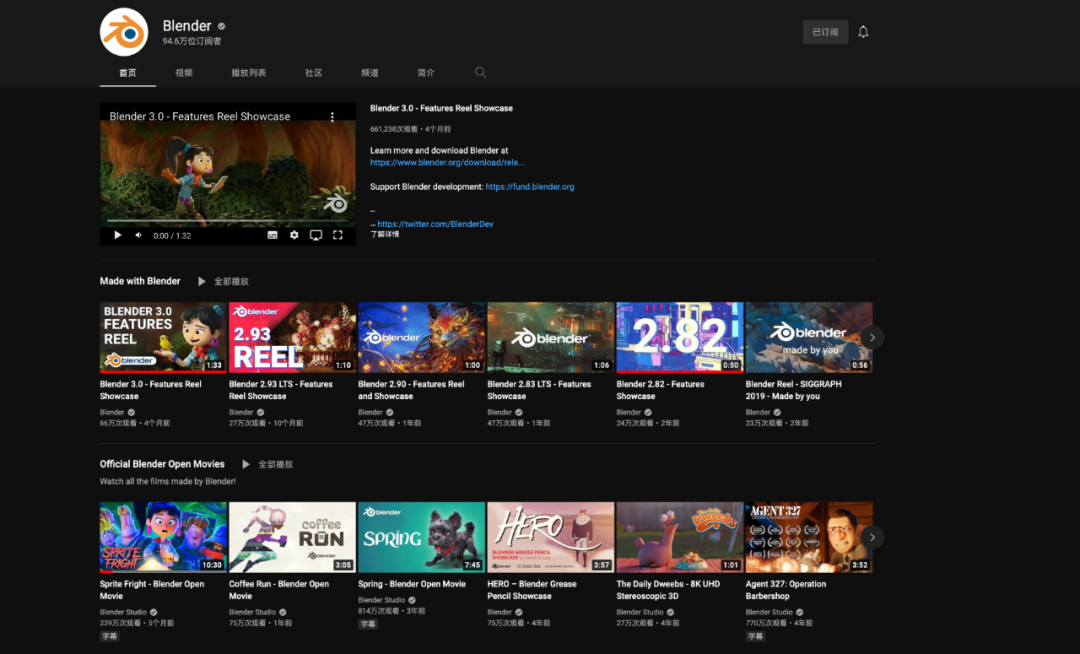Play all in Made with Blender section

point(223,281)
